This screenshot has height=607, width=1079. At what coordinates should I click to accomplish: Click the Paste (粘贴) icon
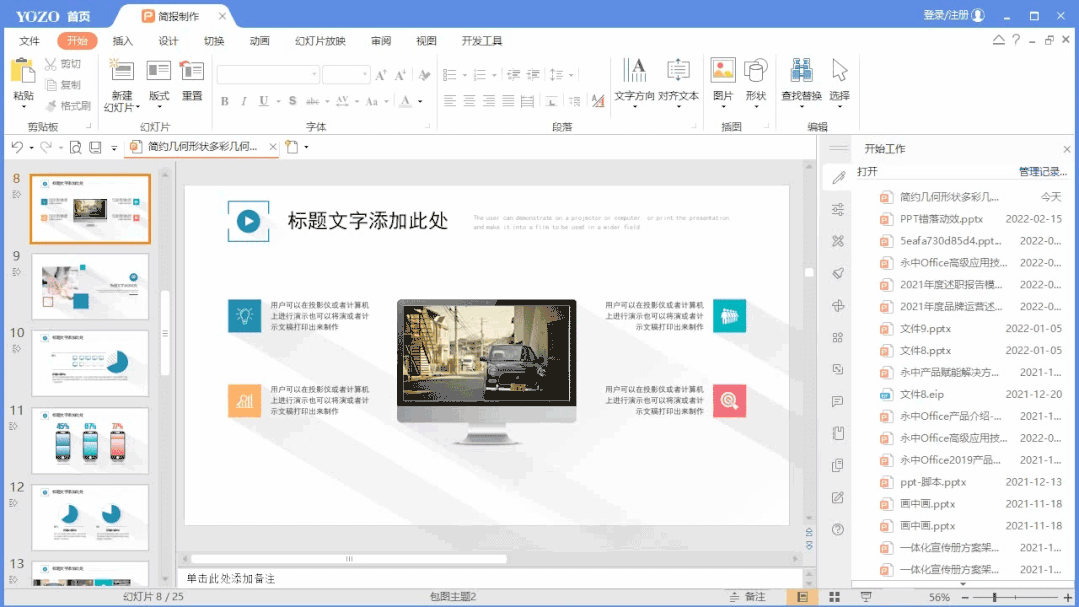pos(22,72)
